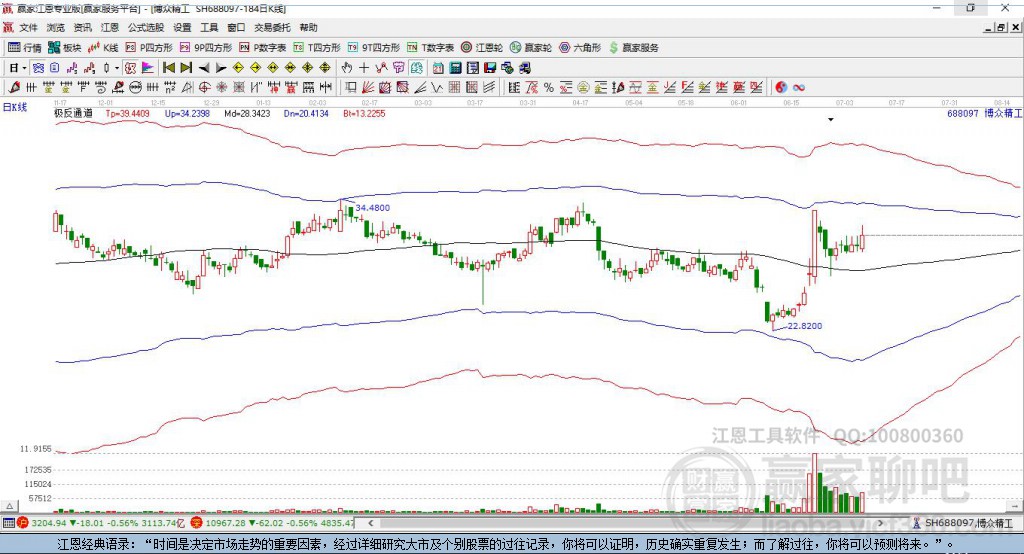Click the scrollbar left arrow button
Viewport: 1024px width, 554px height.
point(370,523)
